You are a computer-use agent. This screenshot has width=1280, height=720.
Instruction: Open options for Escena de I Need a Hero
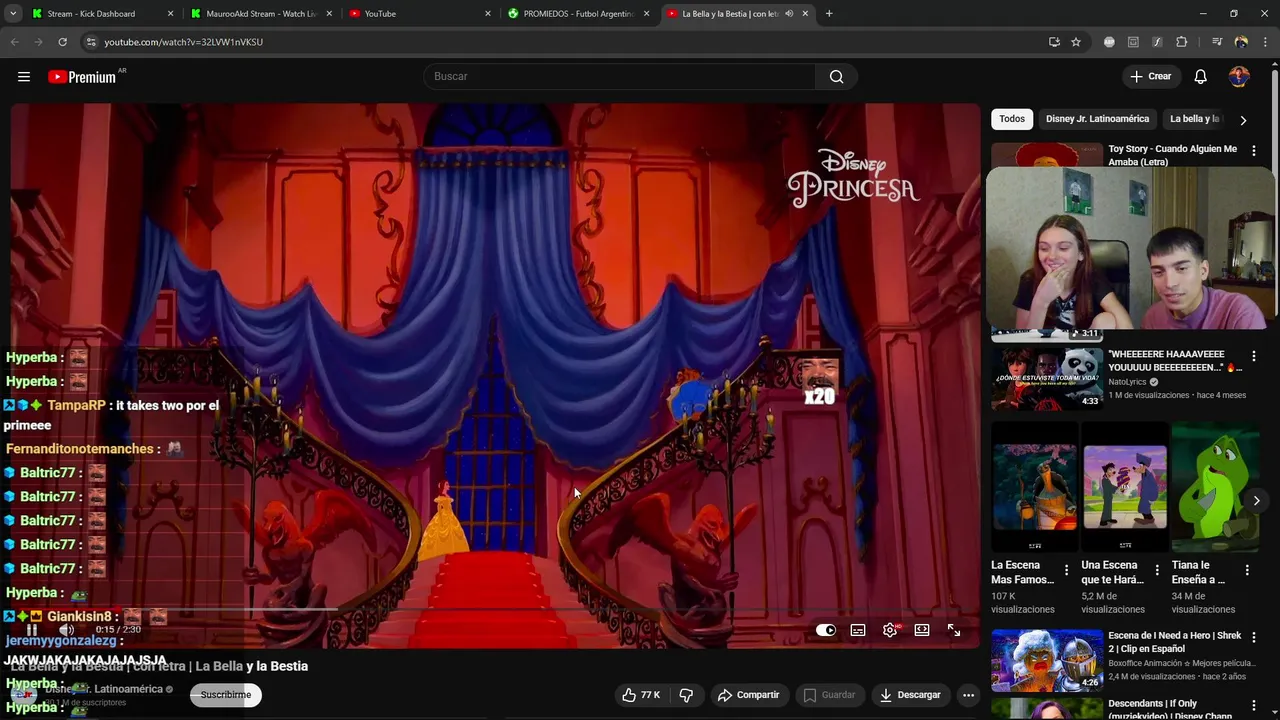pyautogui.click(x=1253, y=637)
